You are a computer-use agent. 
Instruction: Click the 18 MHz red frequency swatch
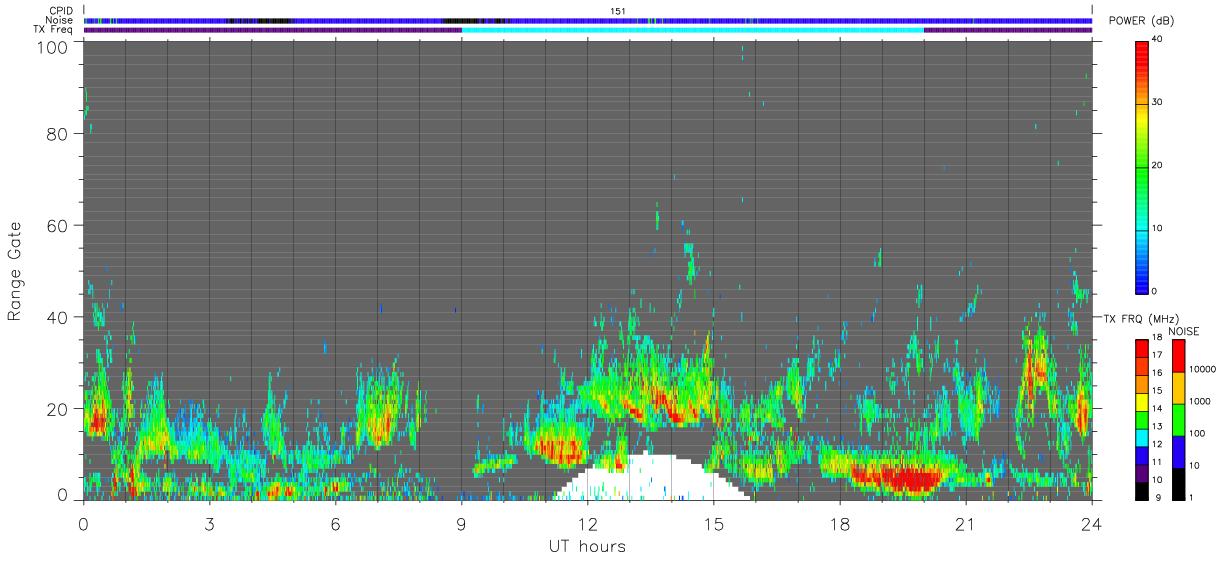[1142, 348]
